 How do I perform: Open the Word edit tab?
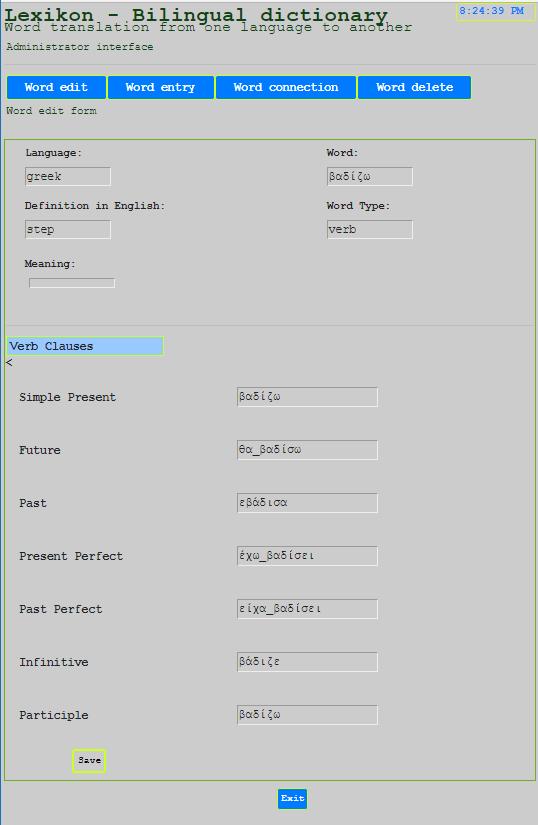[56, 87]
